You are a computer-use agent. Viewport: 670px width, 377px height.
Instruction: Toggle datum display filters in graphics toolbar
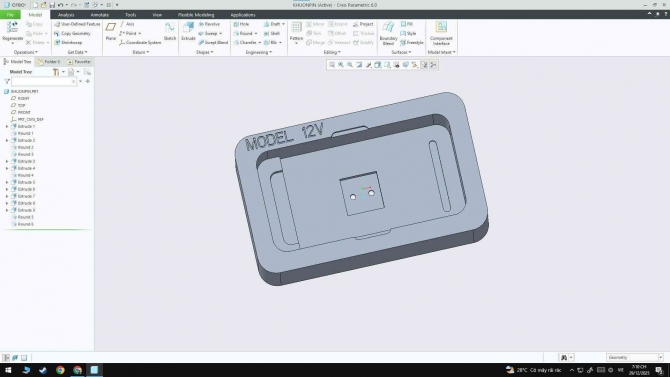click(415, 65)
